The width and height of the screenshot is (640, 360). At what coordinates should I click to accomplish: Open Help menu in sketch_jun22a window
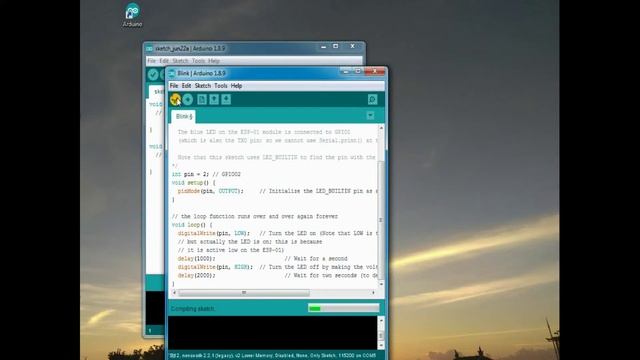[x=214, y=61]
